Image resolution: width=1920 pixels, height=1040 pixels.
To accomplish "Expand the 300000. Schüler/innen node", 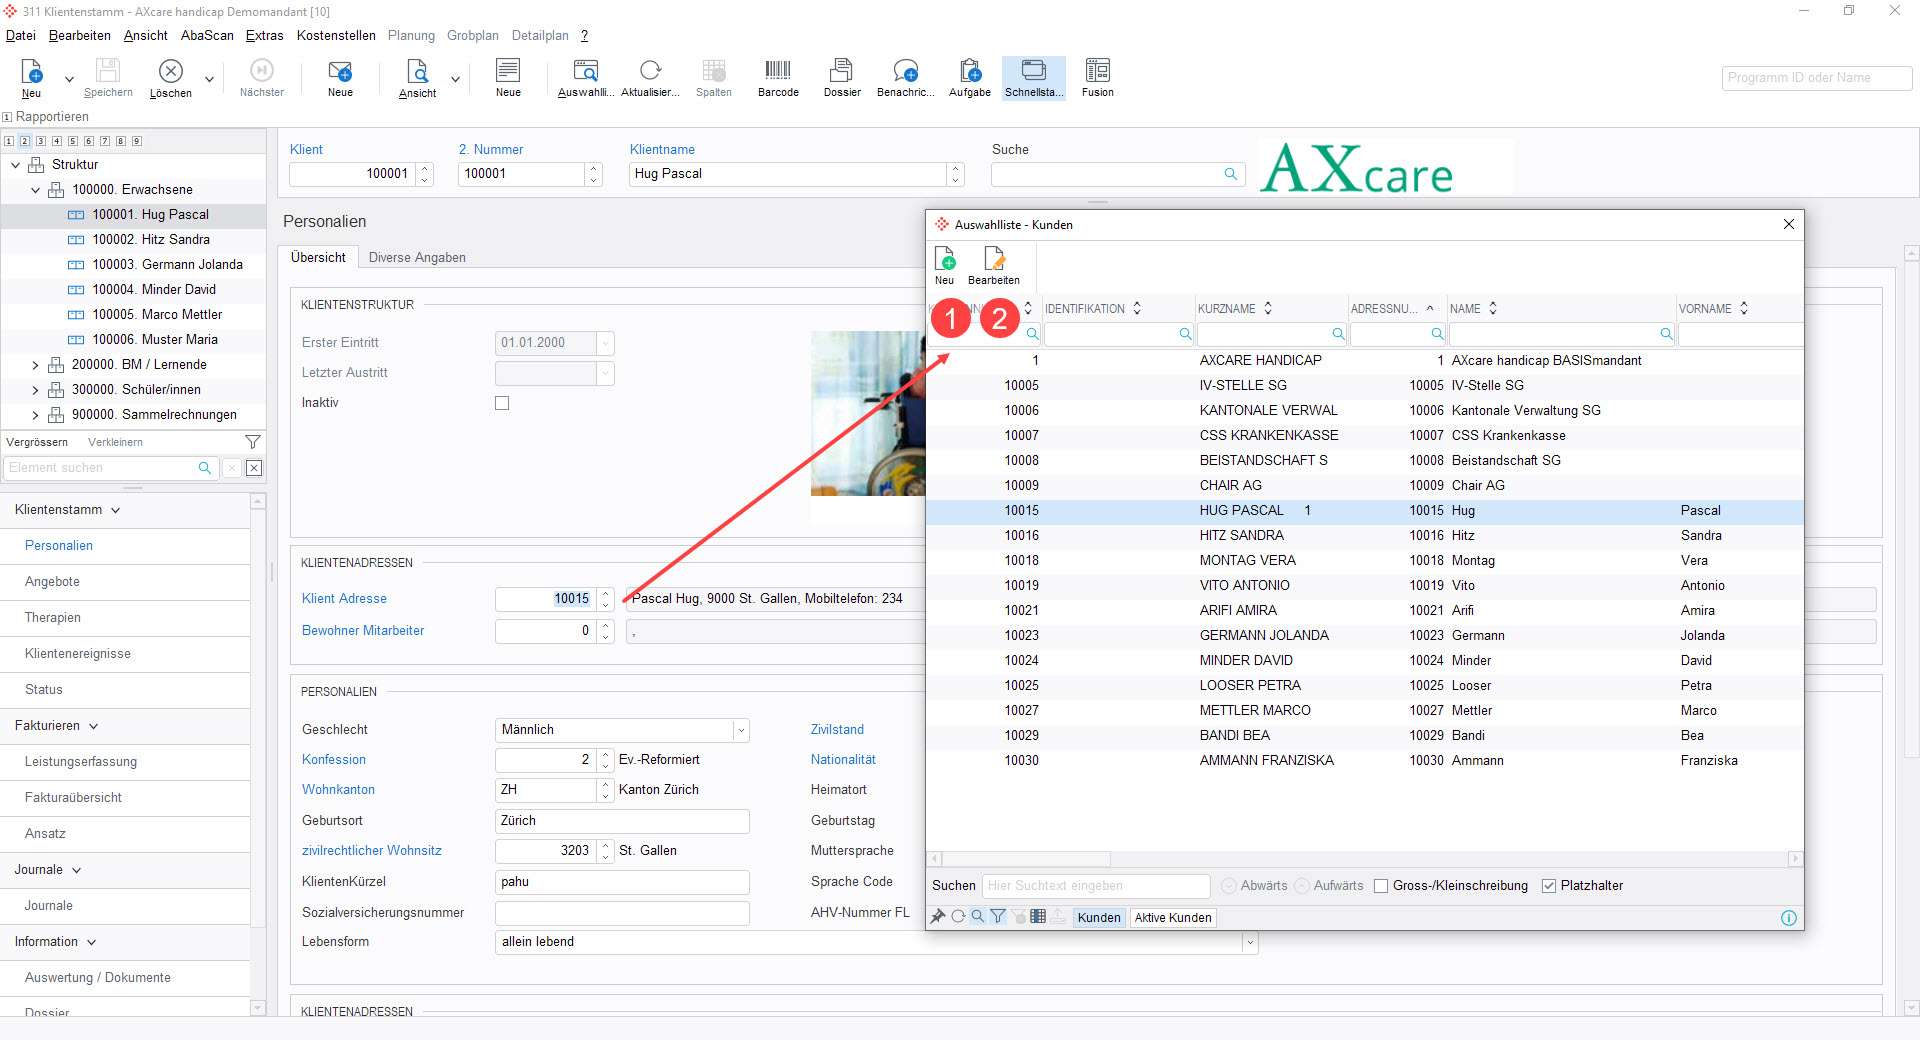I will pyautogui.click(x=35, y=390).
